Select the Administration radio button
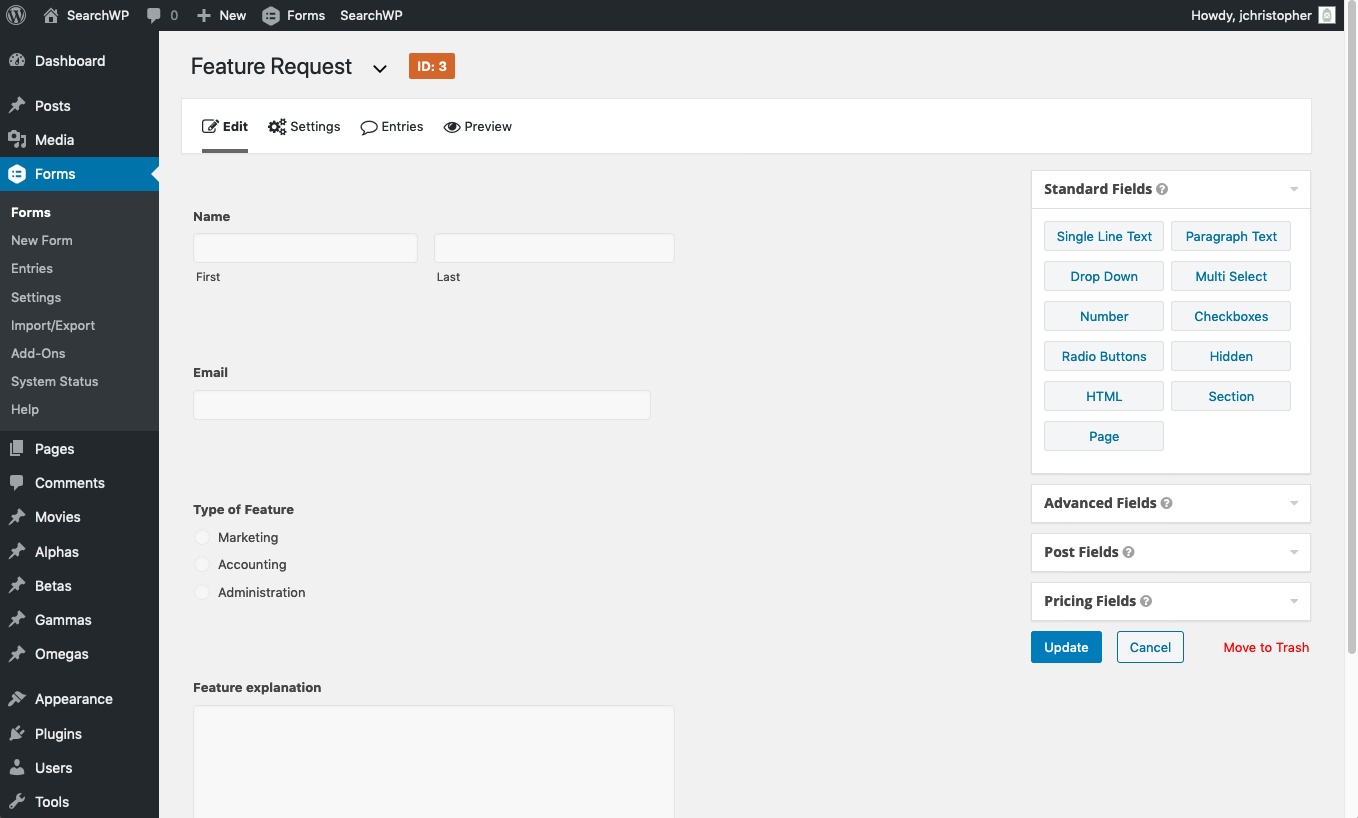 pos(202,593)
